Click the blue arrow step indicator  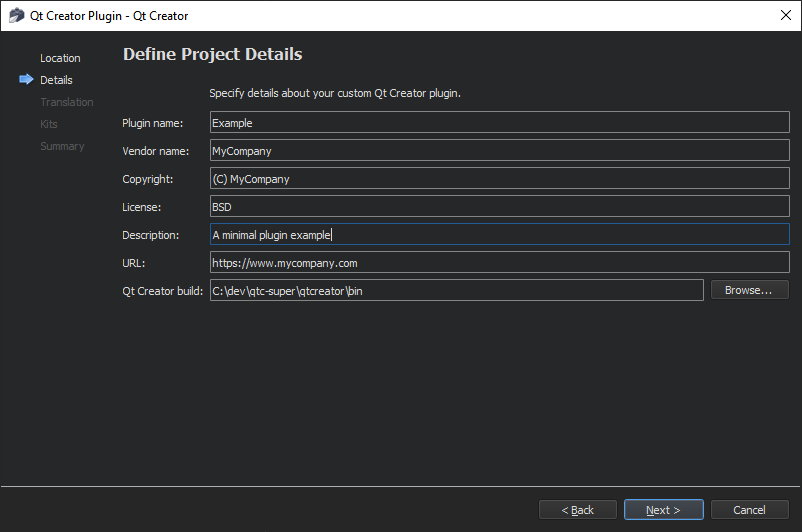(x=26, y=80)
